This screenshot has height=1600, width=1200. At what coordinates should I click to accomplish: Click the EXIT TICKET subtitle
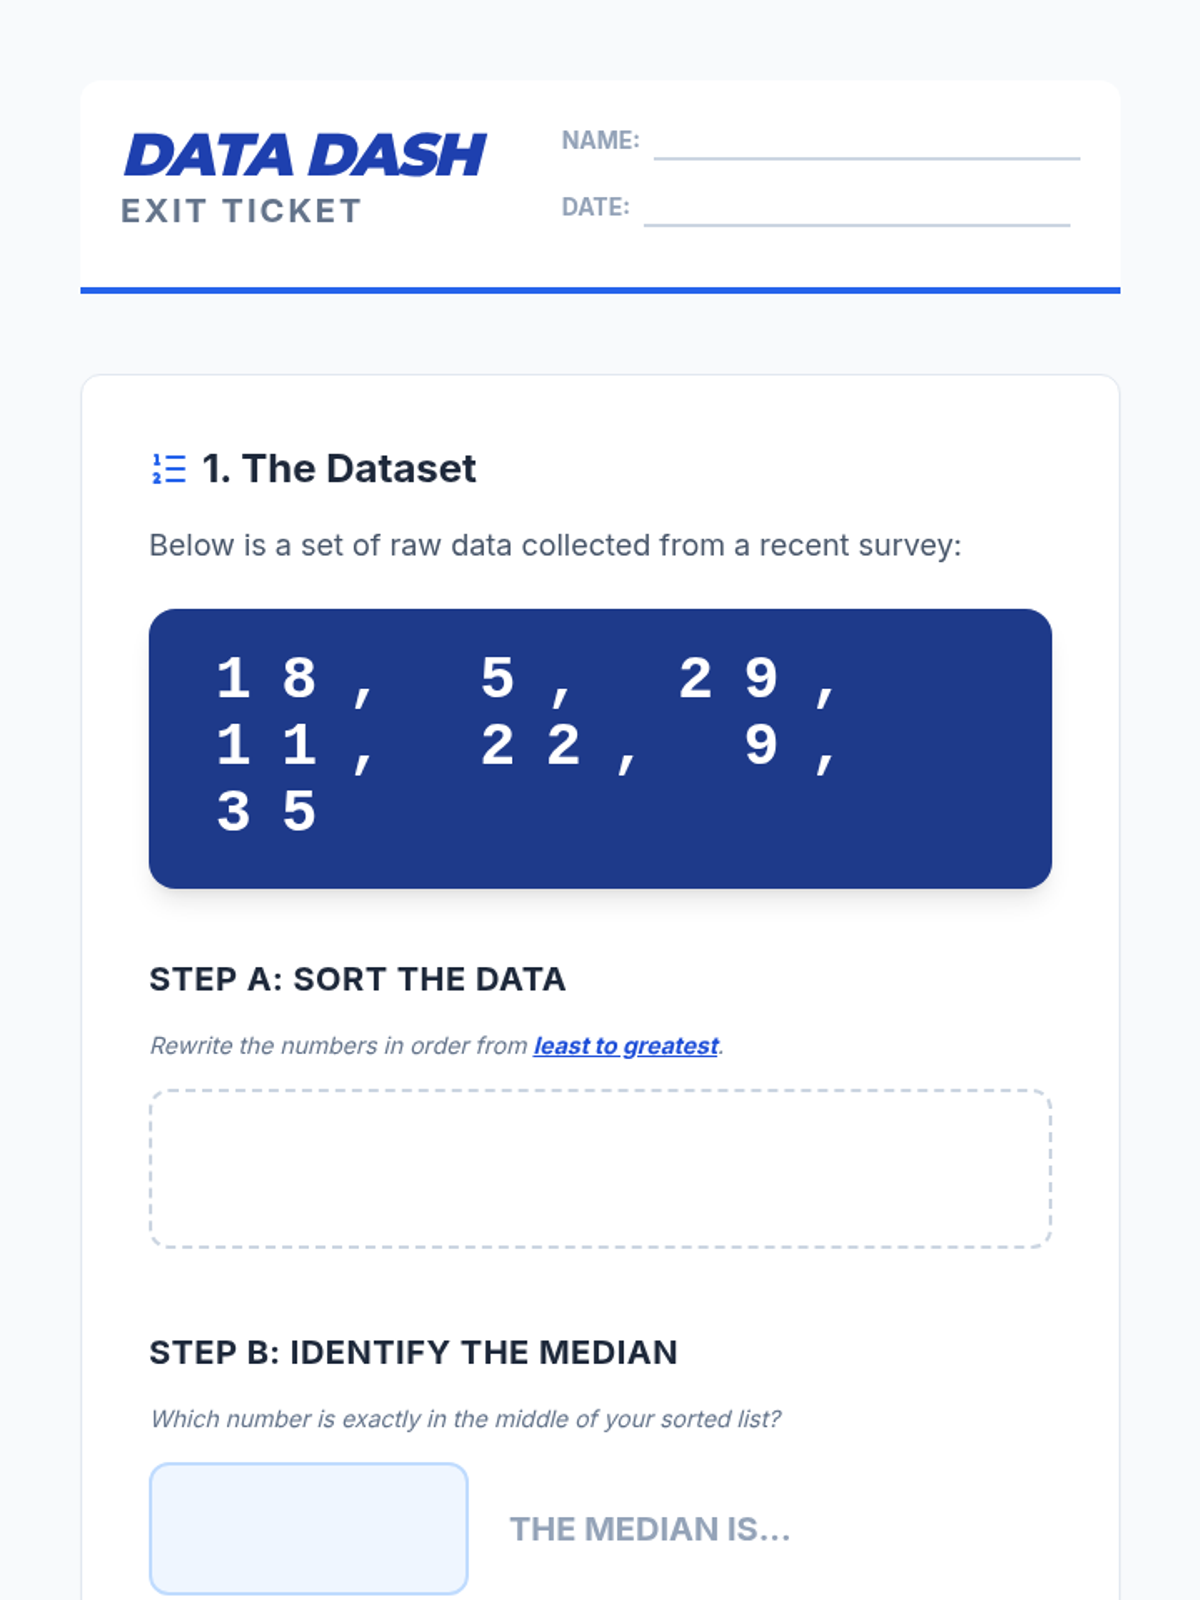pyautogui.click(x=241, y=211)
